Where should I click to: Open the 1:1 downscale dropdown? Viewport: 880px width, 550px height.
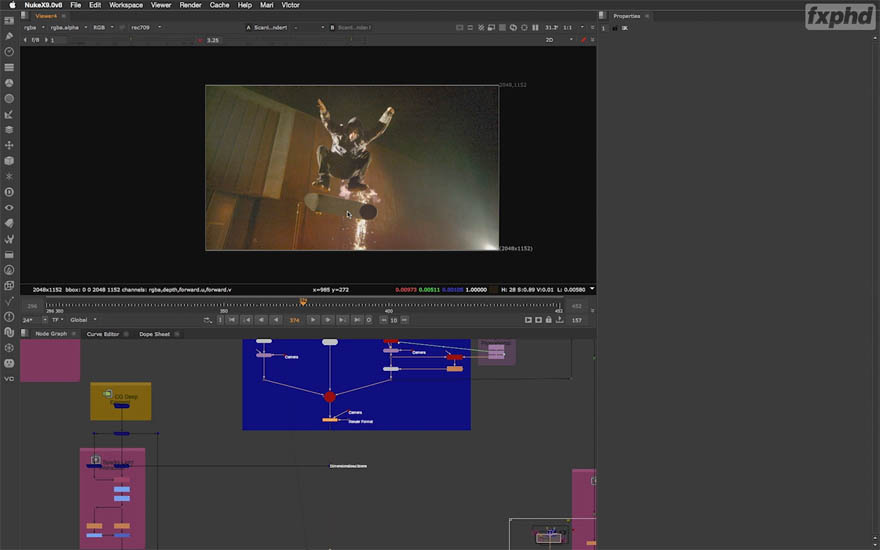tap(573, 28)
